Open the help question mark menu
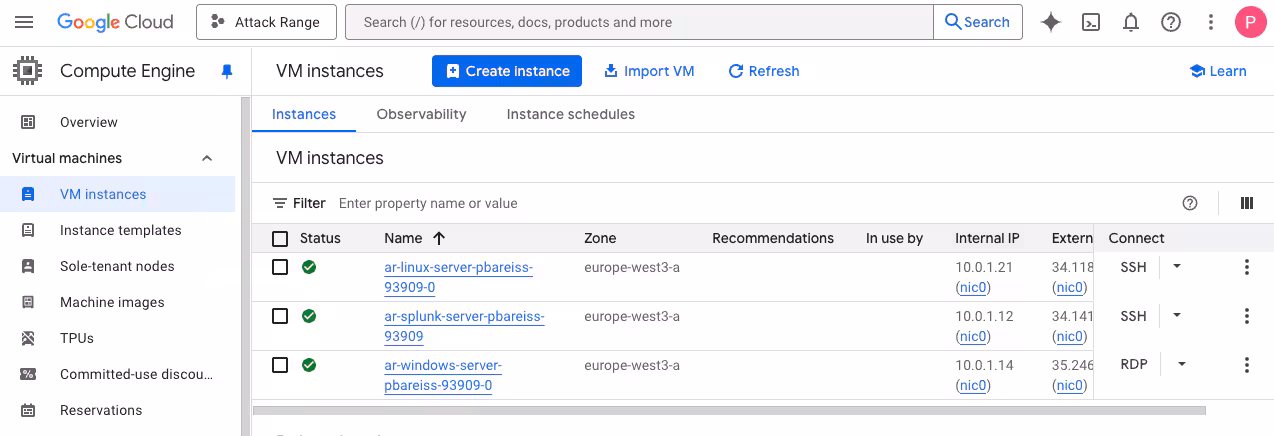The height and width of the screenshot is (436, 1274). tap(1171, 22)
